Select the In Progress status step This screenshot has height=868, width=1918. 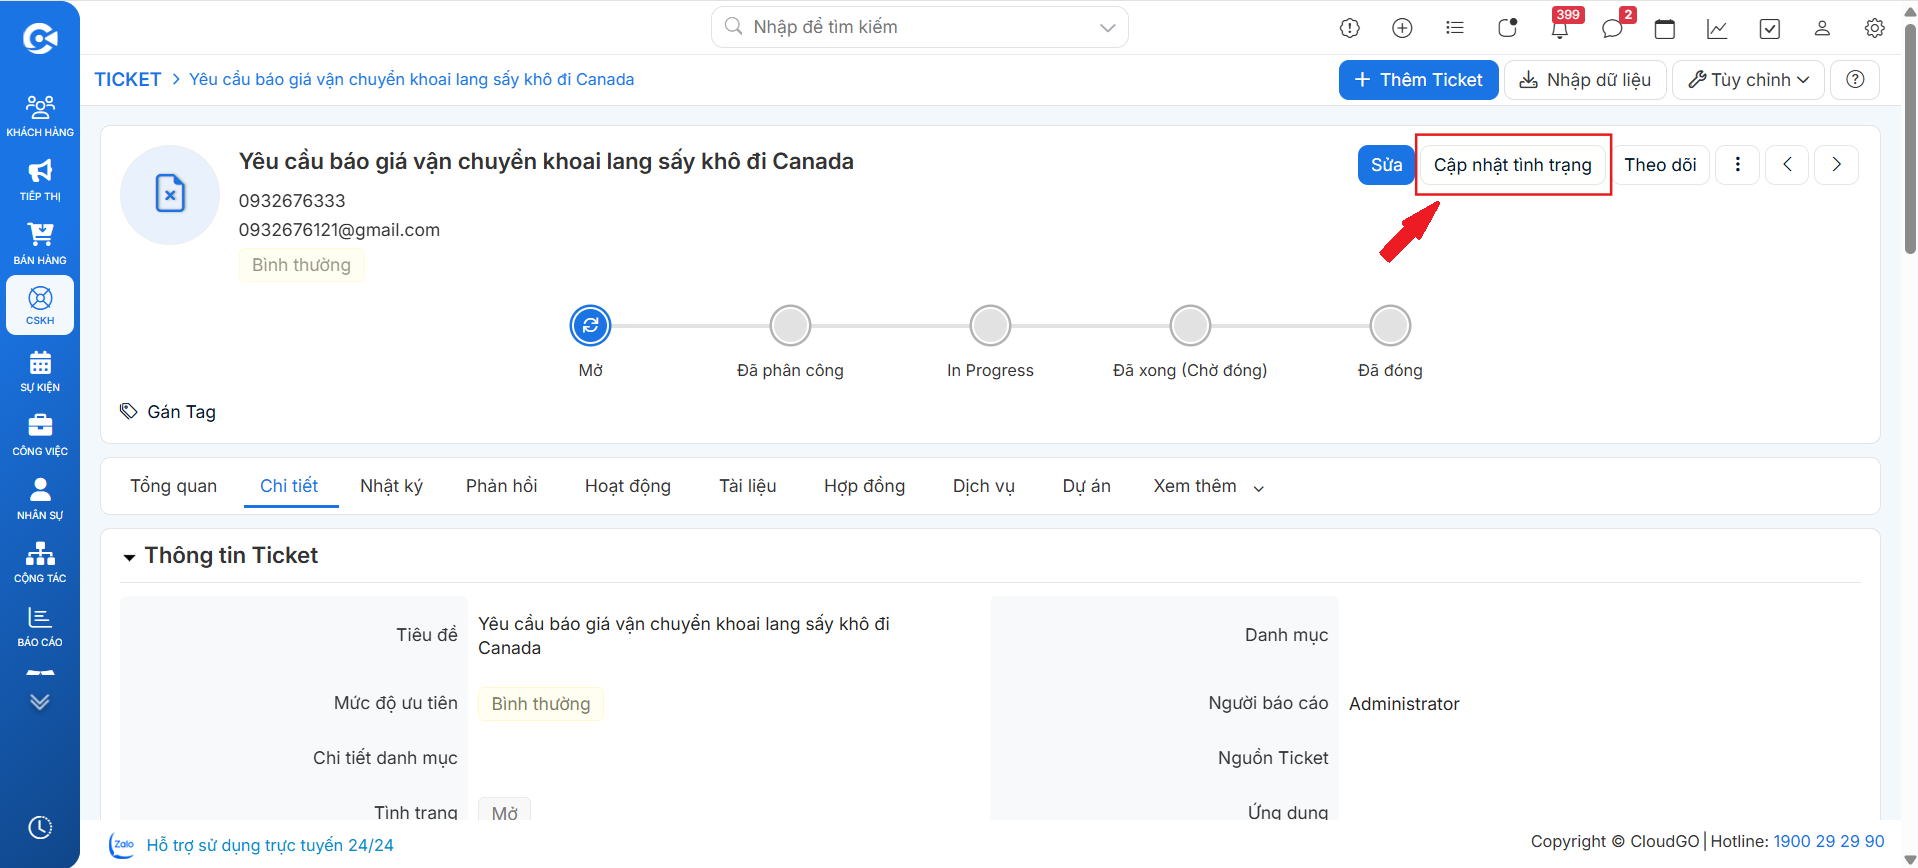[x=990, y=325]
